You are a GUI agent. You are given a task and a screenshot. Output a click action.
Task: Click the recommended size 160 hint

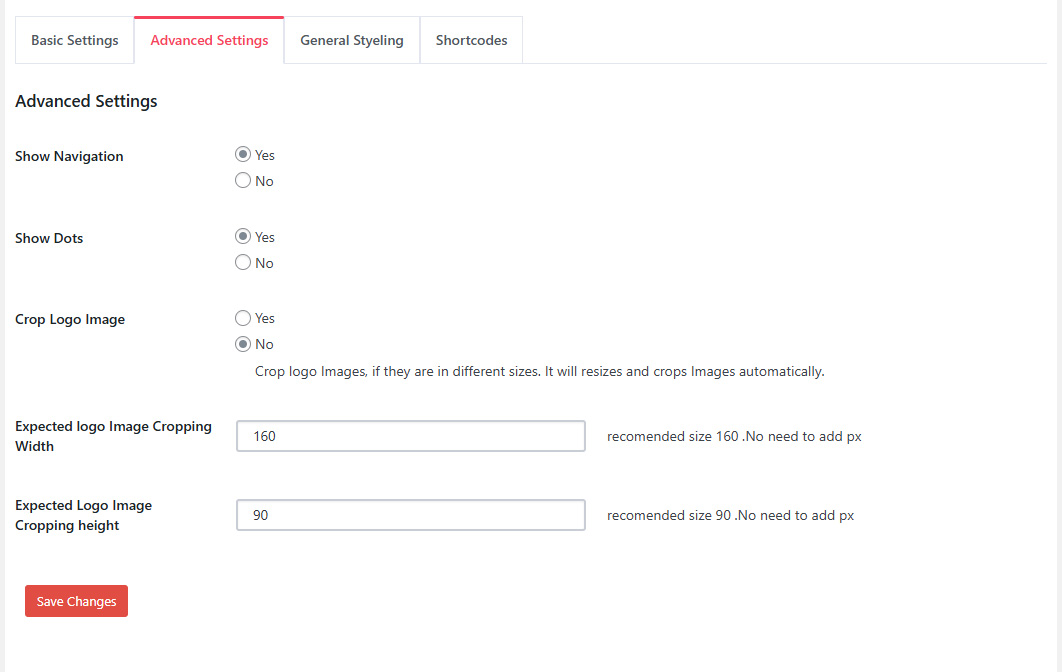(x=734, y=437)
